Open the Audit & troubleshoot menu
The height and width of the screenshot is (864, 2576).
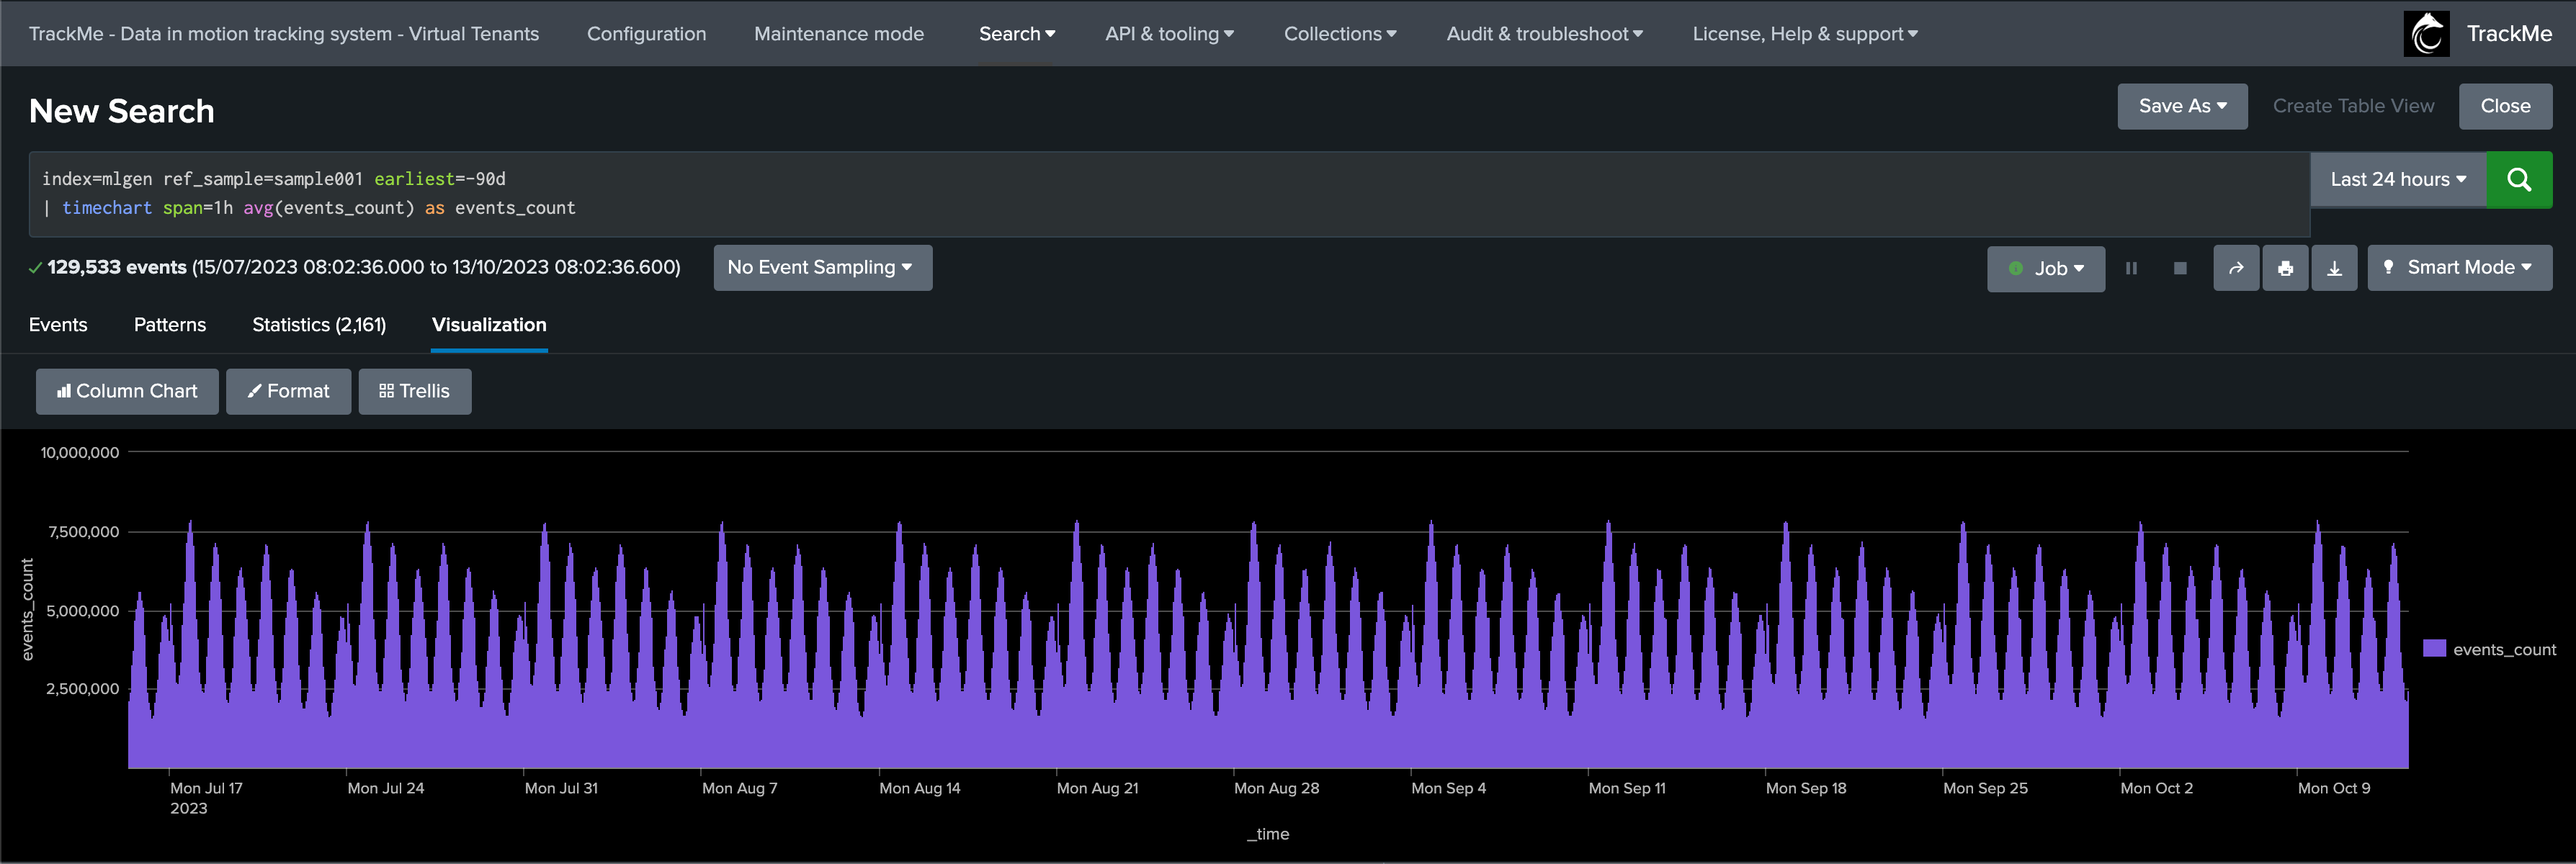pos(1543,34)
